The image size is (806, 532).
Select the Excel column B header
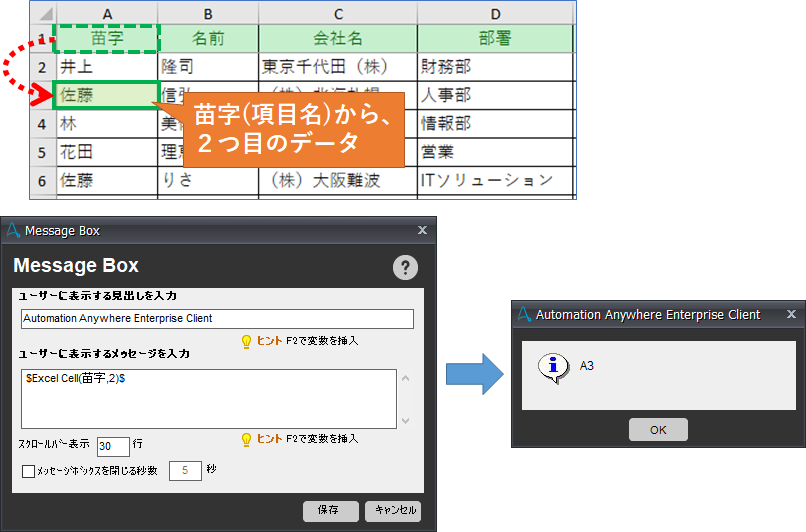click(208, 14)
